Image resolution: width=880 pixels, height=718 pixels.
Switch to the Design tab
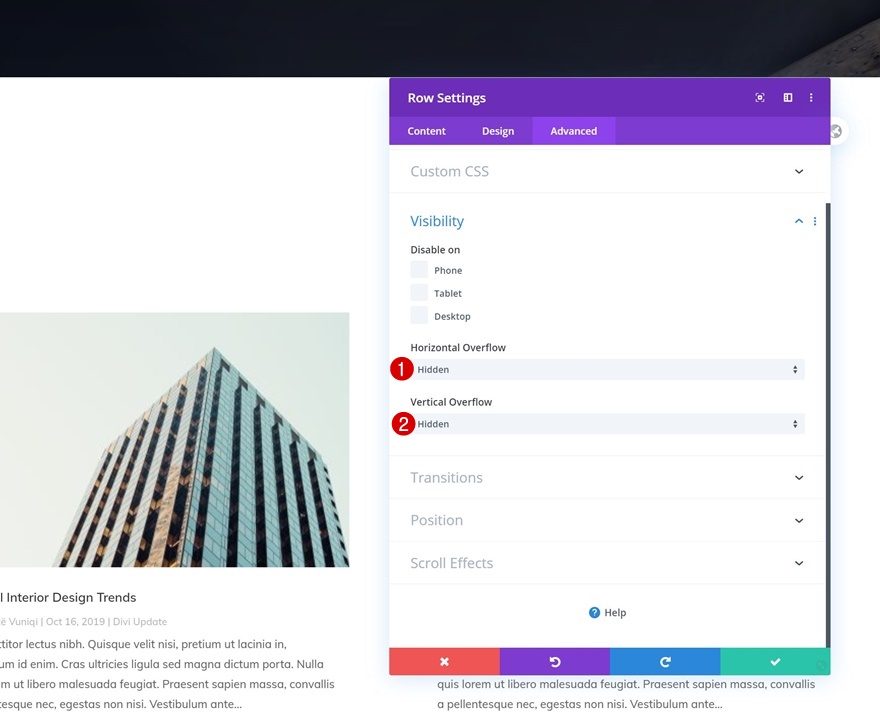tap(498, 131)
